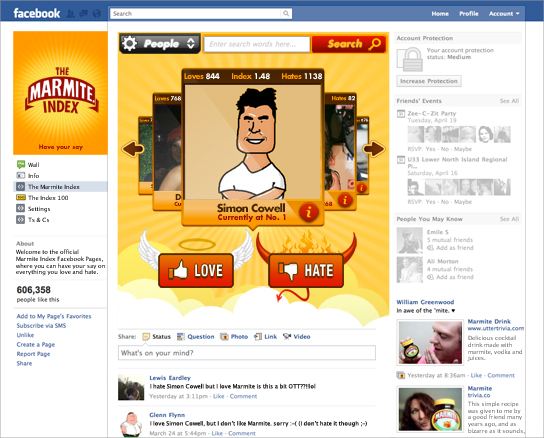Show next card with right arrow
Screen dimensions: 544x438
click(374, 149)
